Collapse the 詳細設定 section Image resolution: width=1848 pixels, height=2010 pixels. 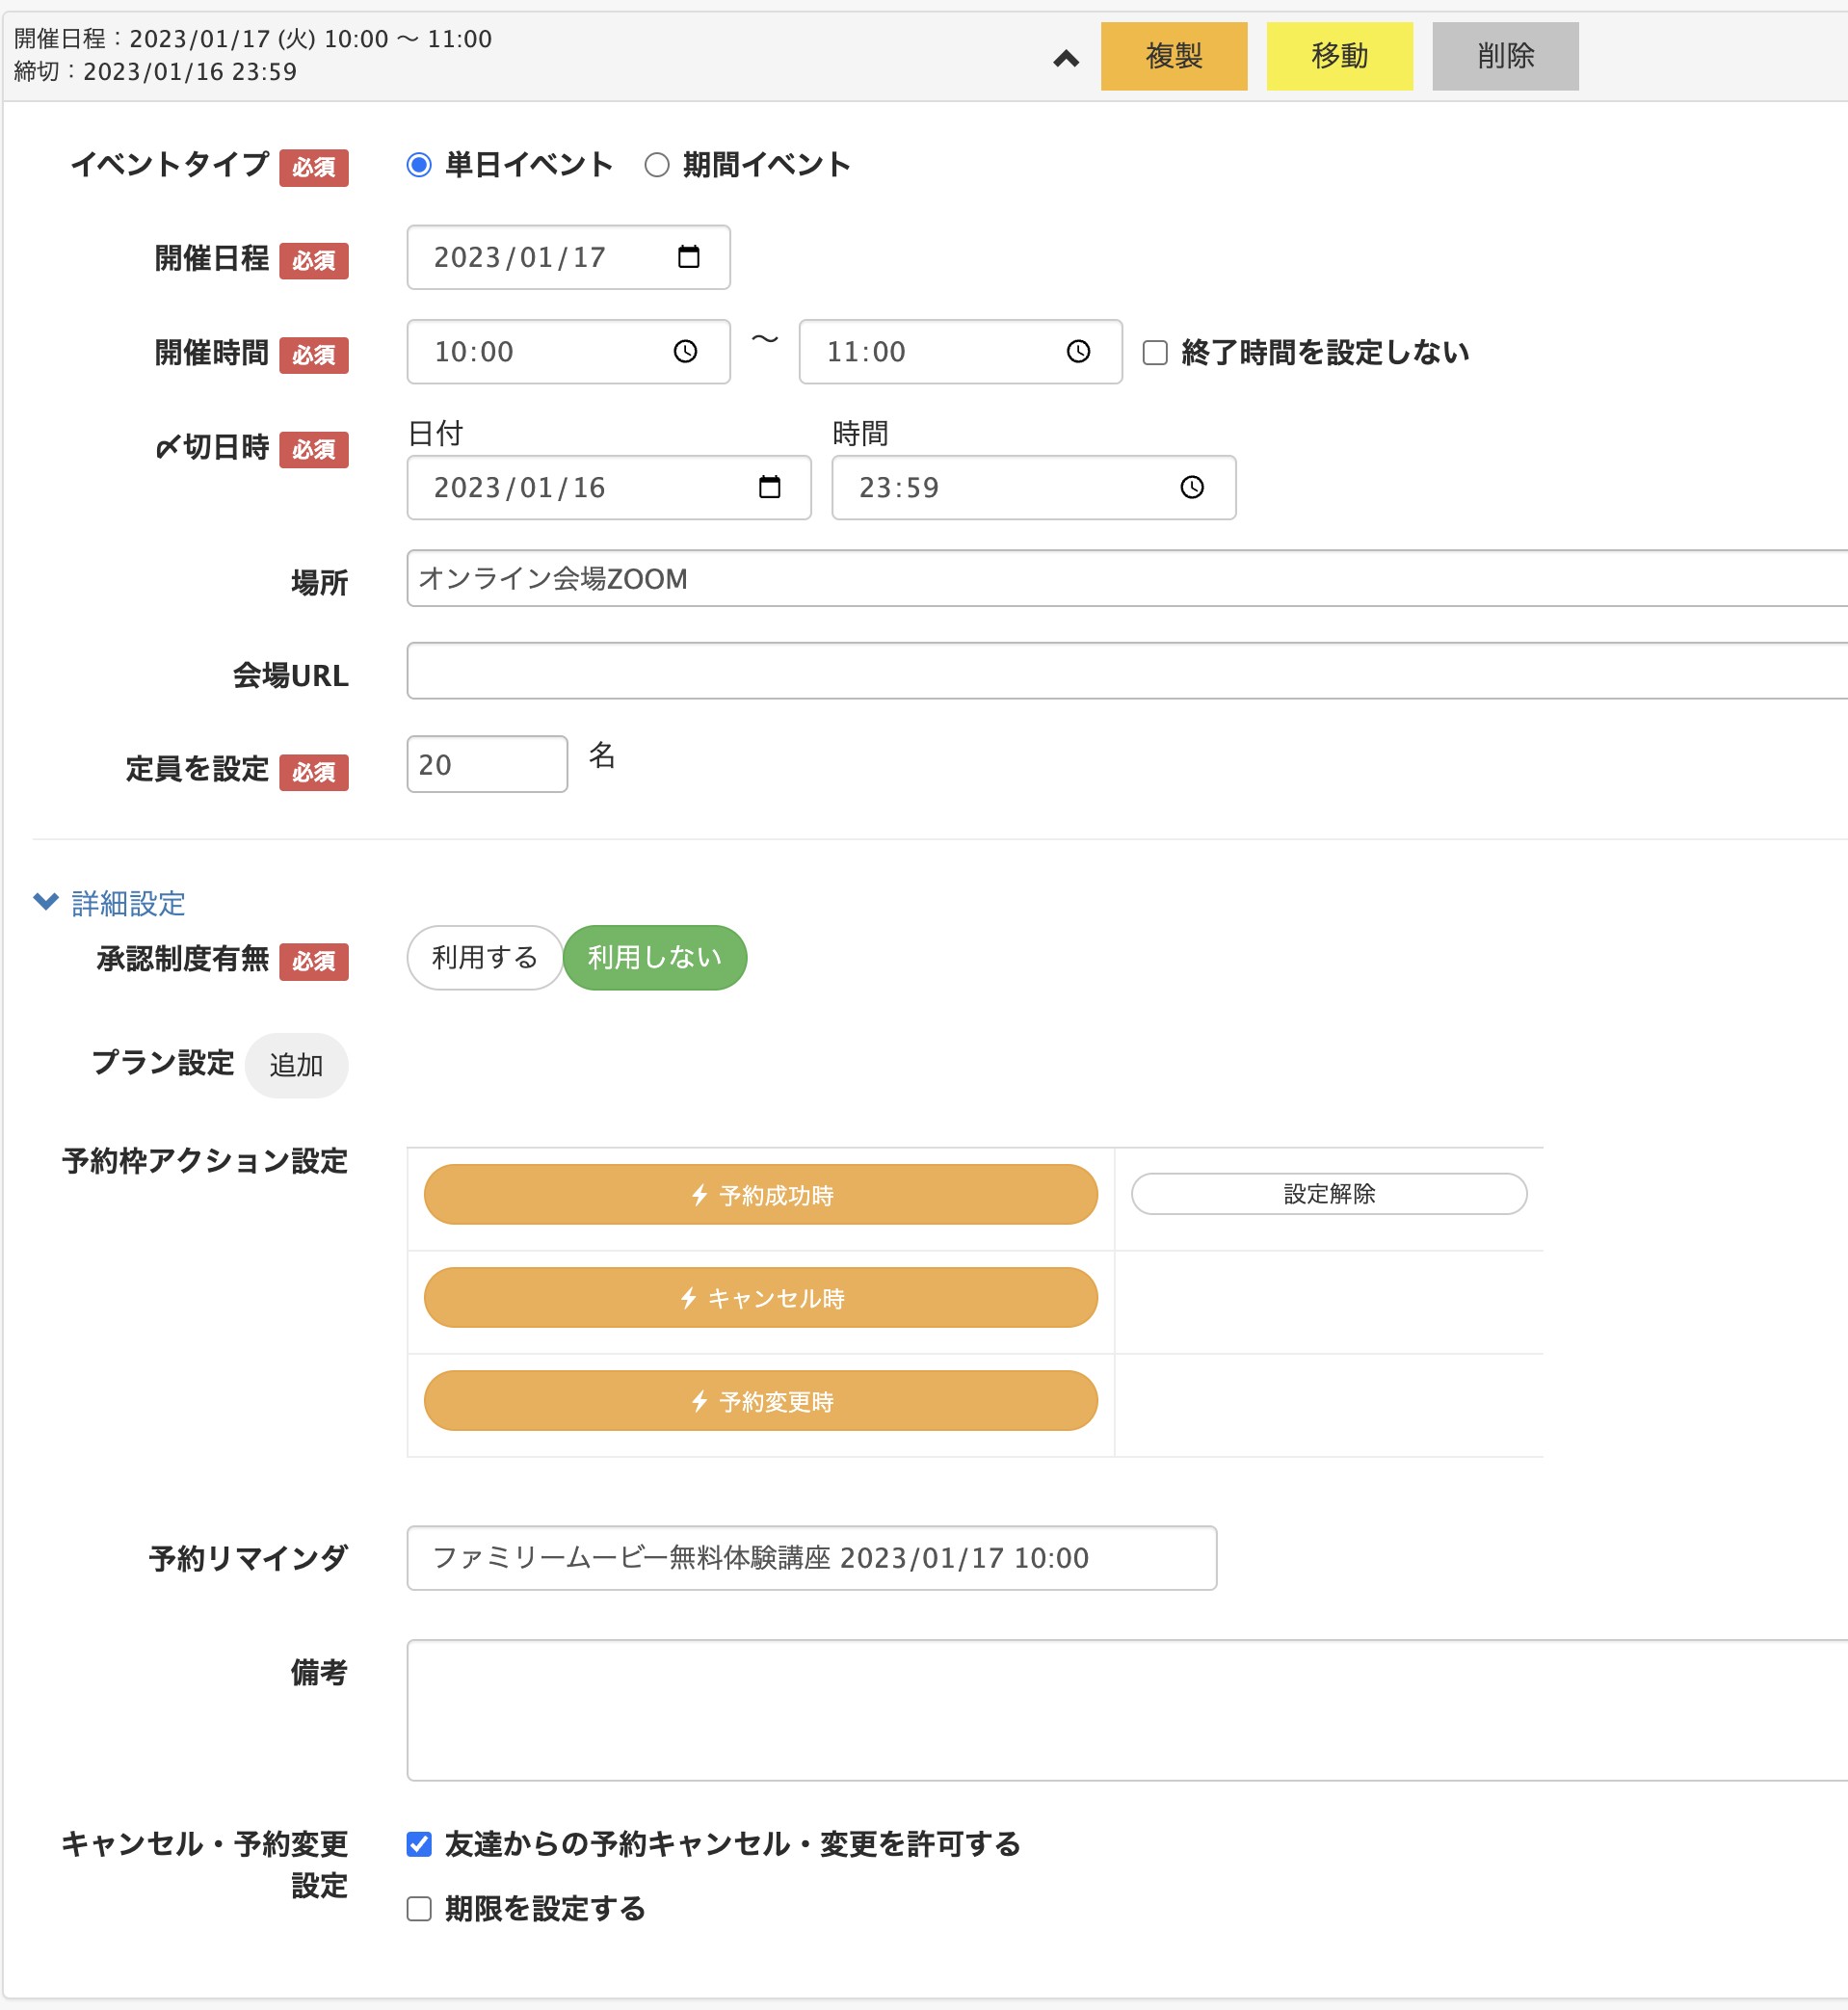point(110,903)
